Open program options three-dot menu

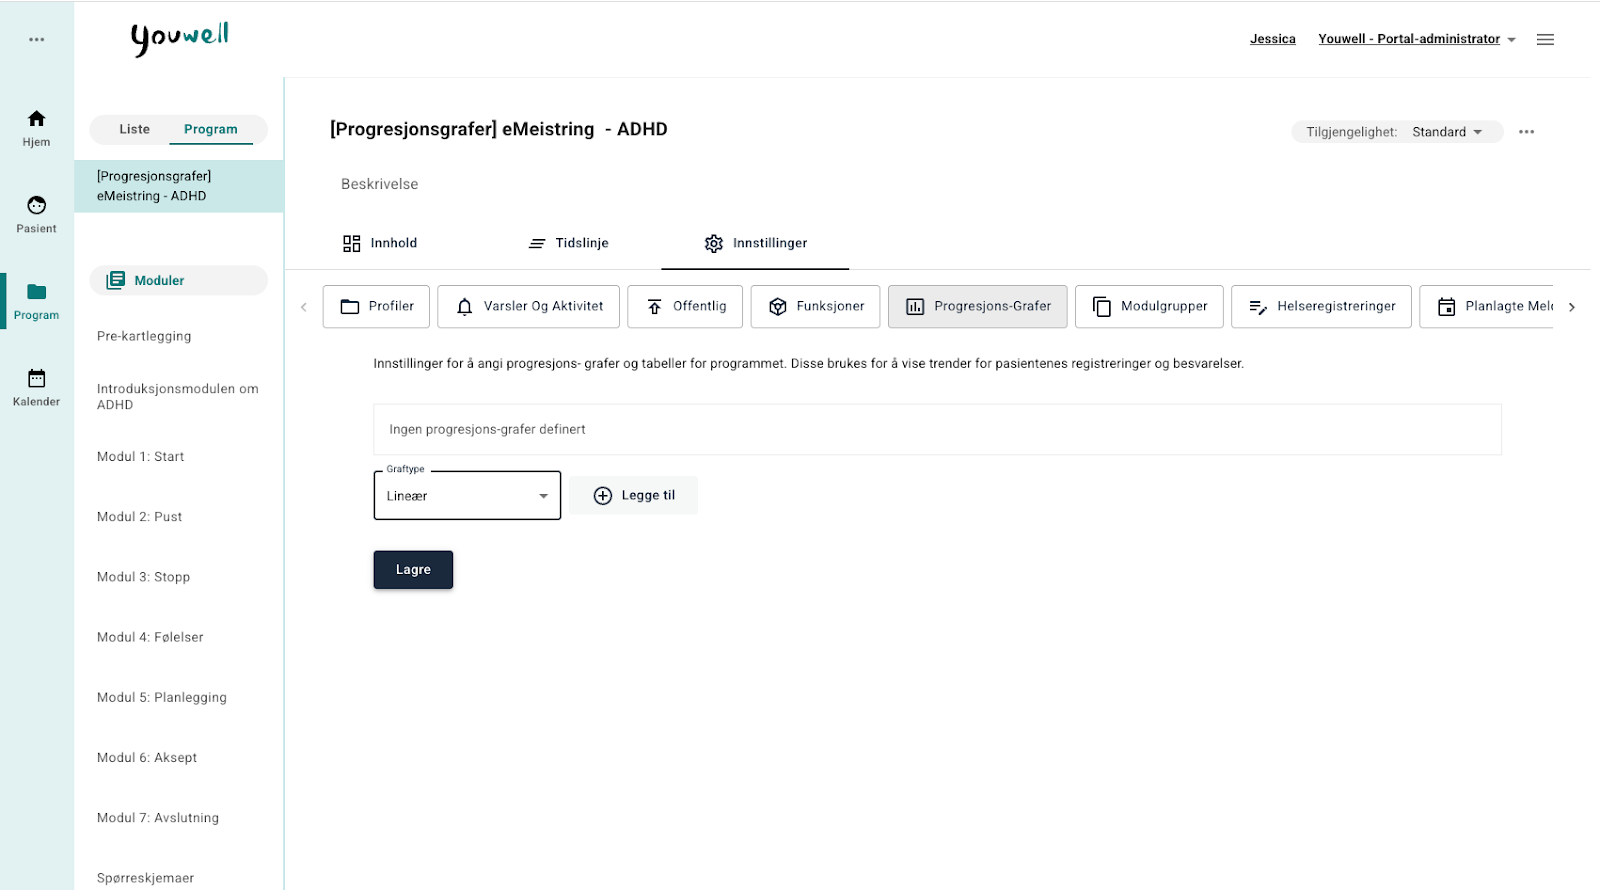(x=1526, y=132)
